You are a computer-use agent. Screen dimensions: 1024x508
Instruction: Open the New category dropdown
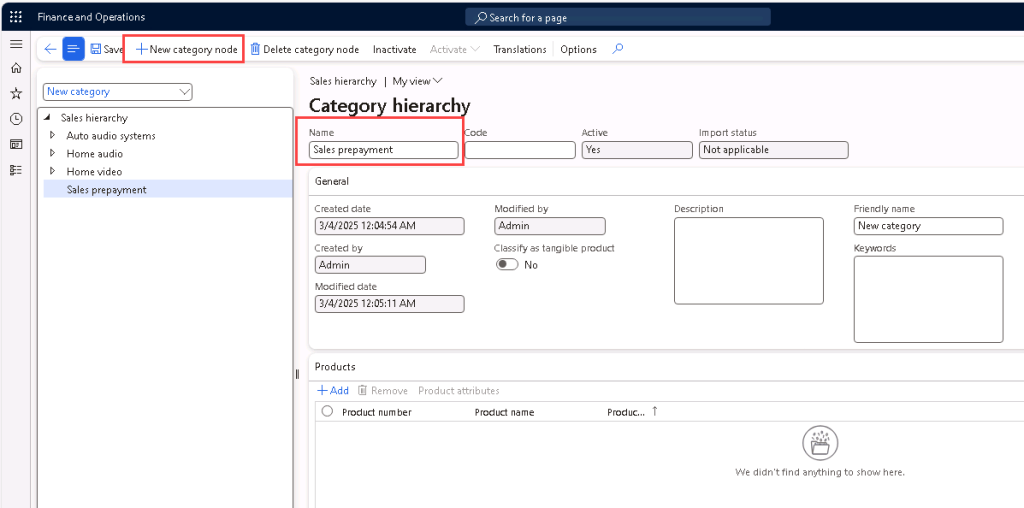pos(118,92)
